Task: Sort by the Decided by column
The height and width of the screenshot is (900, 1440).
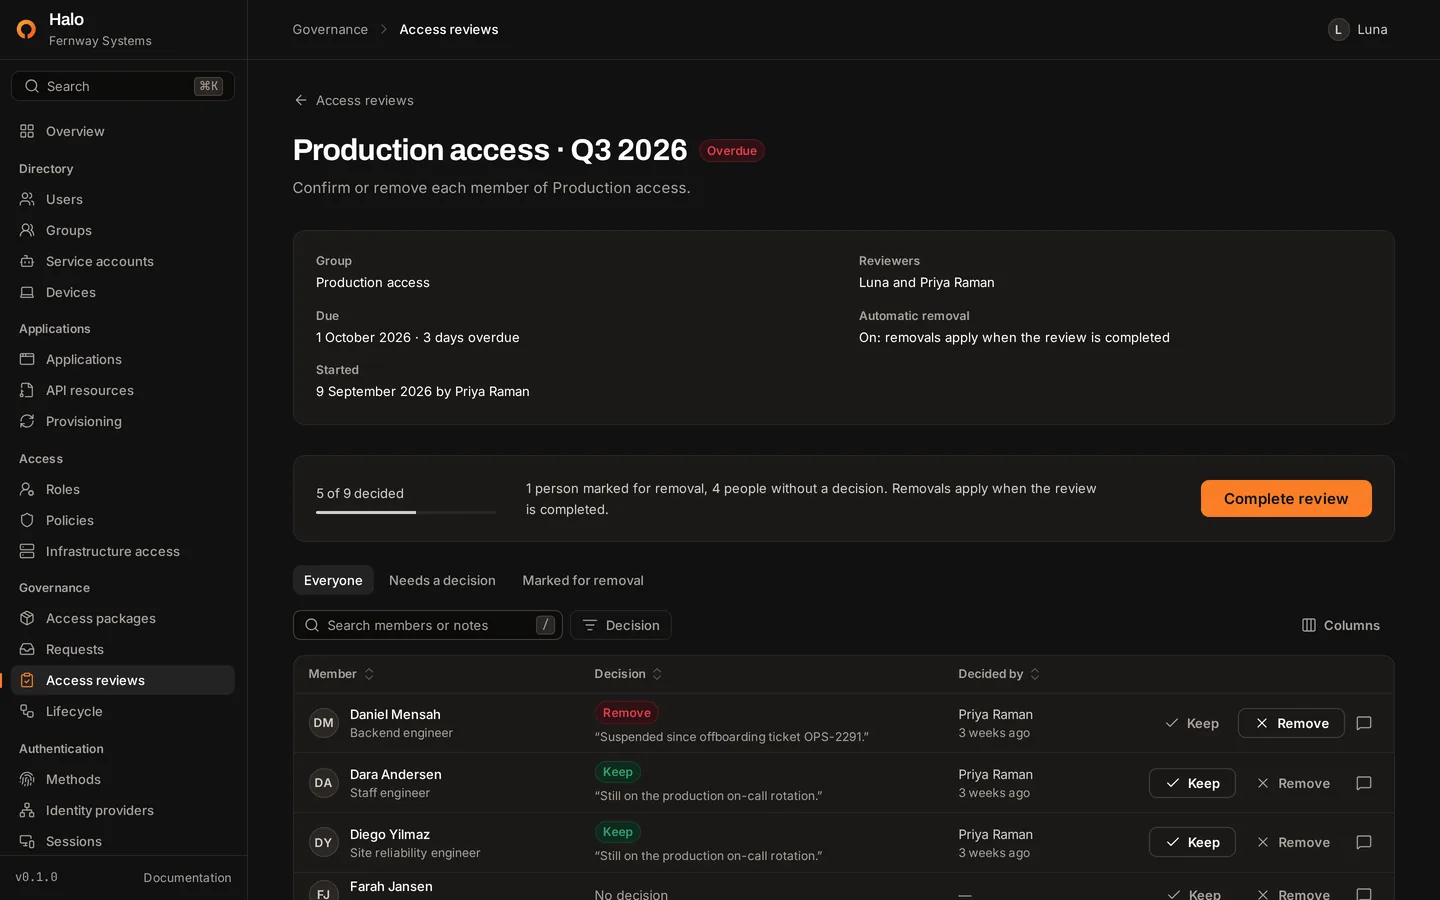Action: [999, 674]
